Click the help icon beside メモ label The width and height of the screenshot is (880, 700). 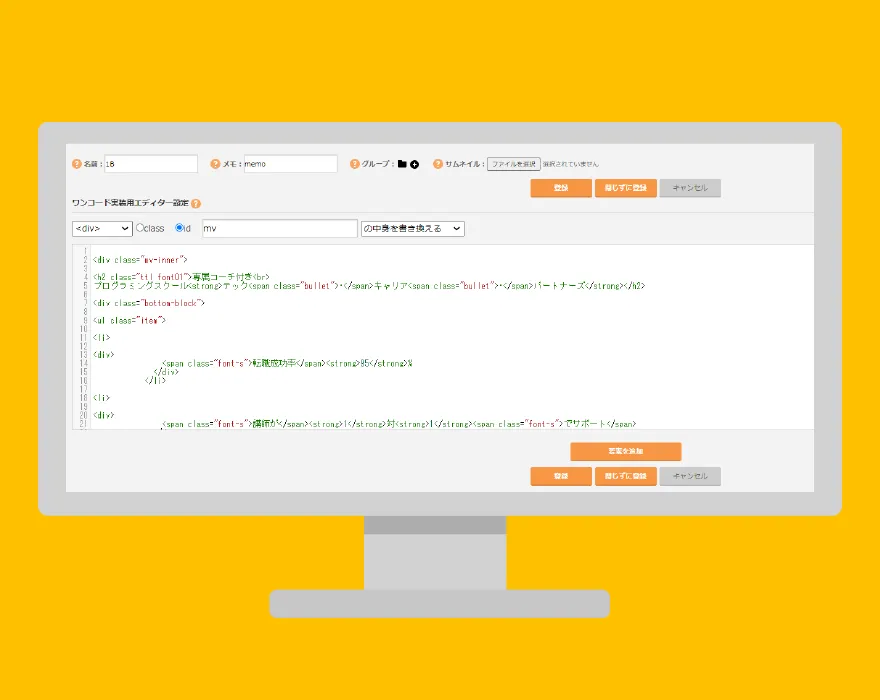point(215,164)
